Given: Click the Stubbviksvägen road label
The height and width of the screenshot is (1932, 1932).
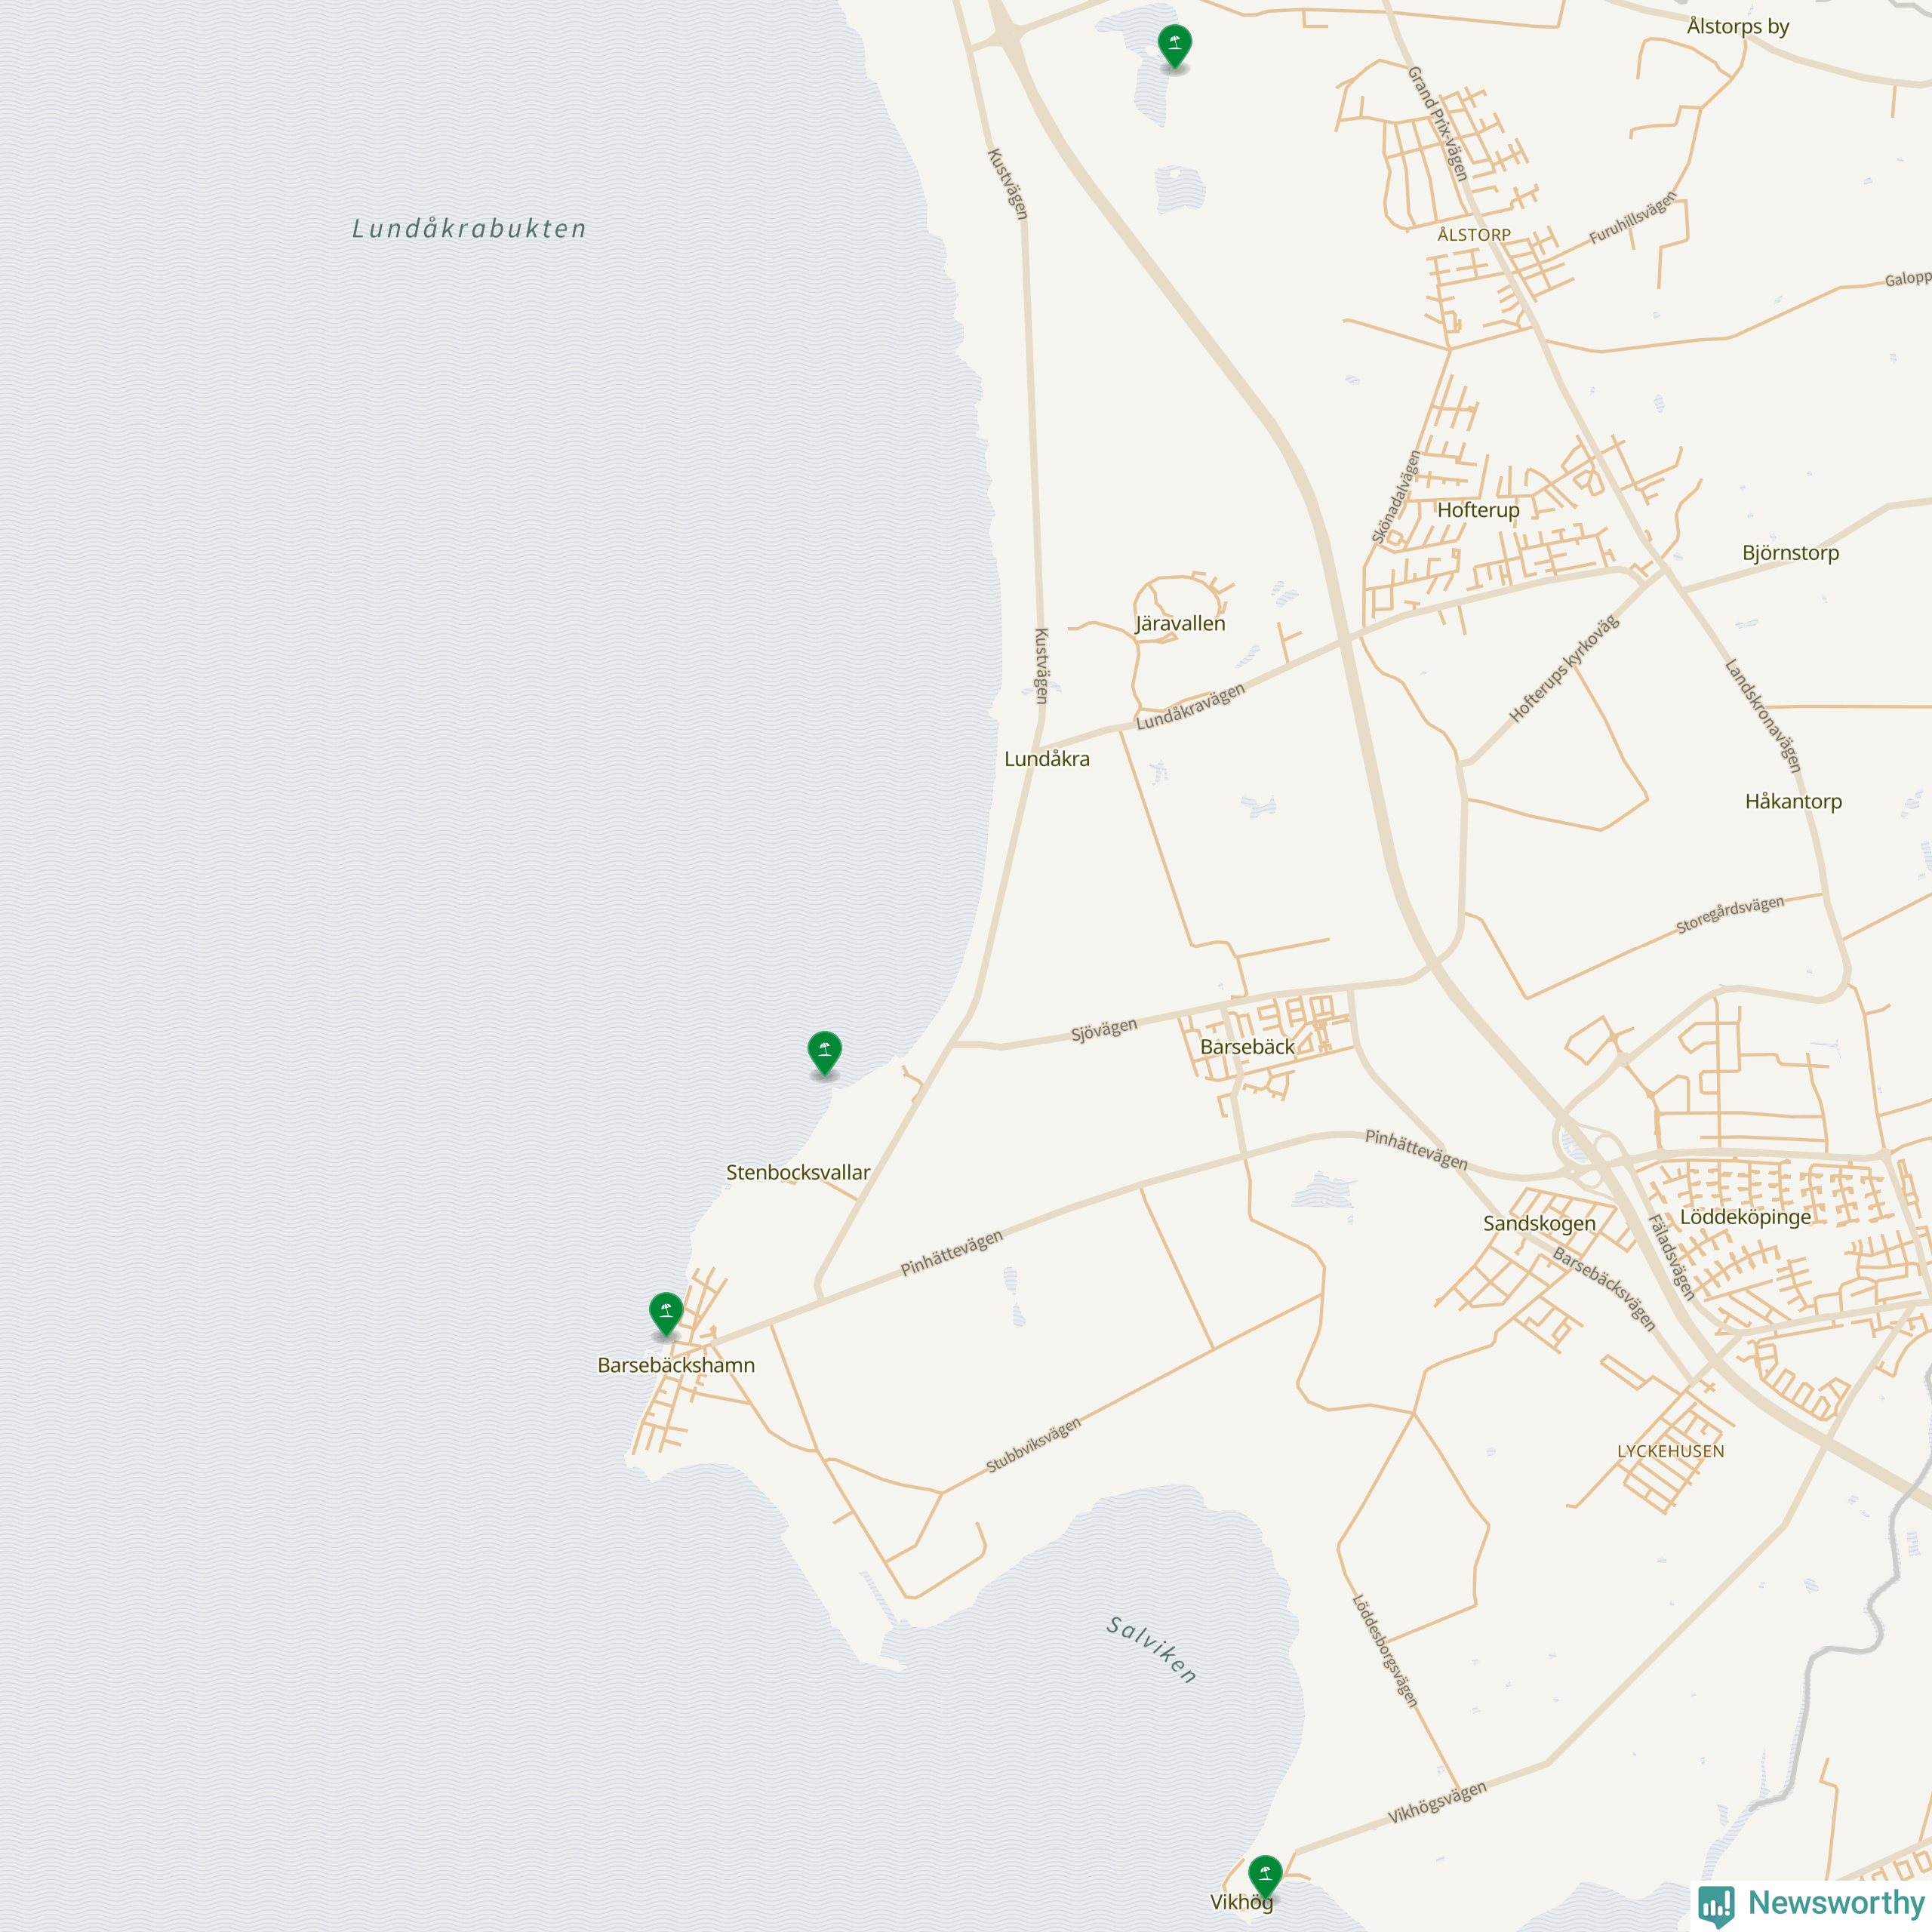Looking at the screenshot, I should pos(1034,1445).
